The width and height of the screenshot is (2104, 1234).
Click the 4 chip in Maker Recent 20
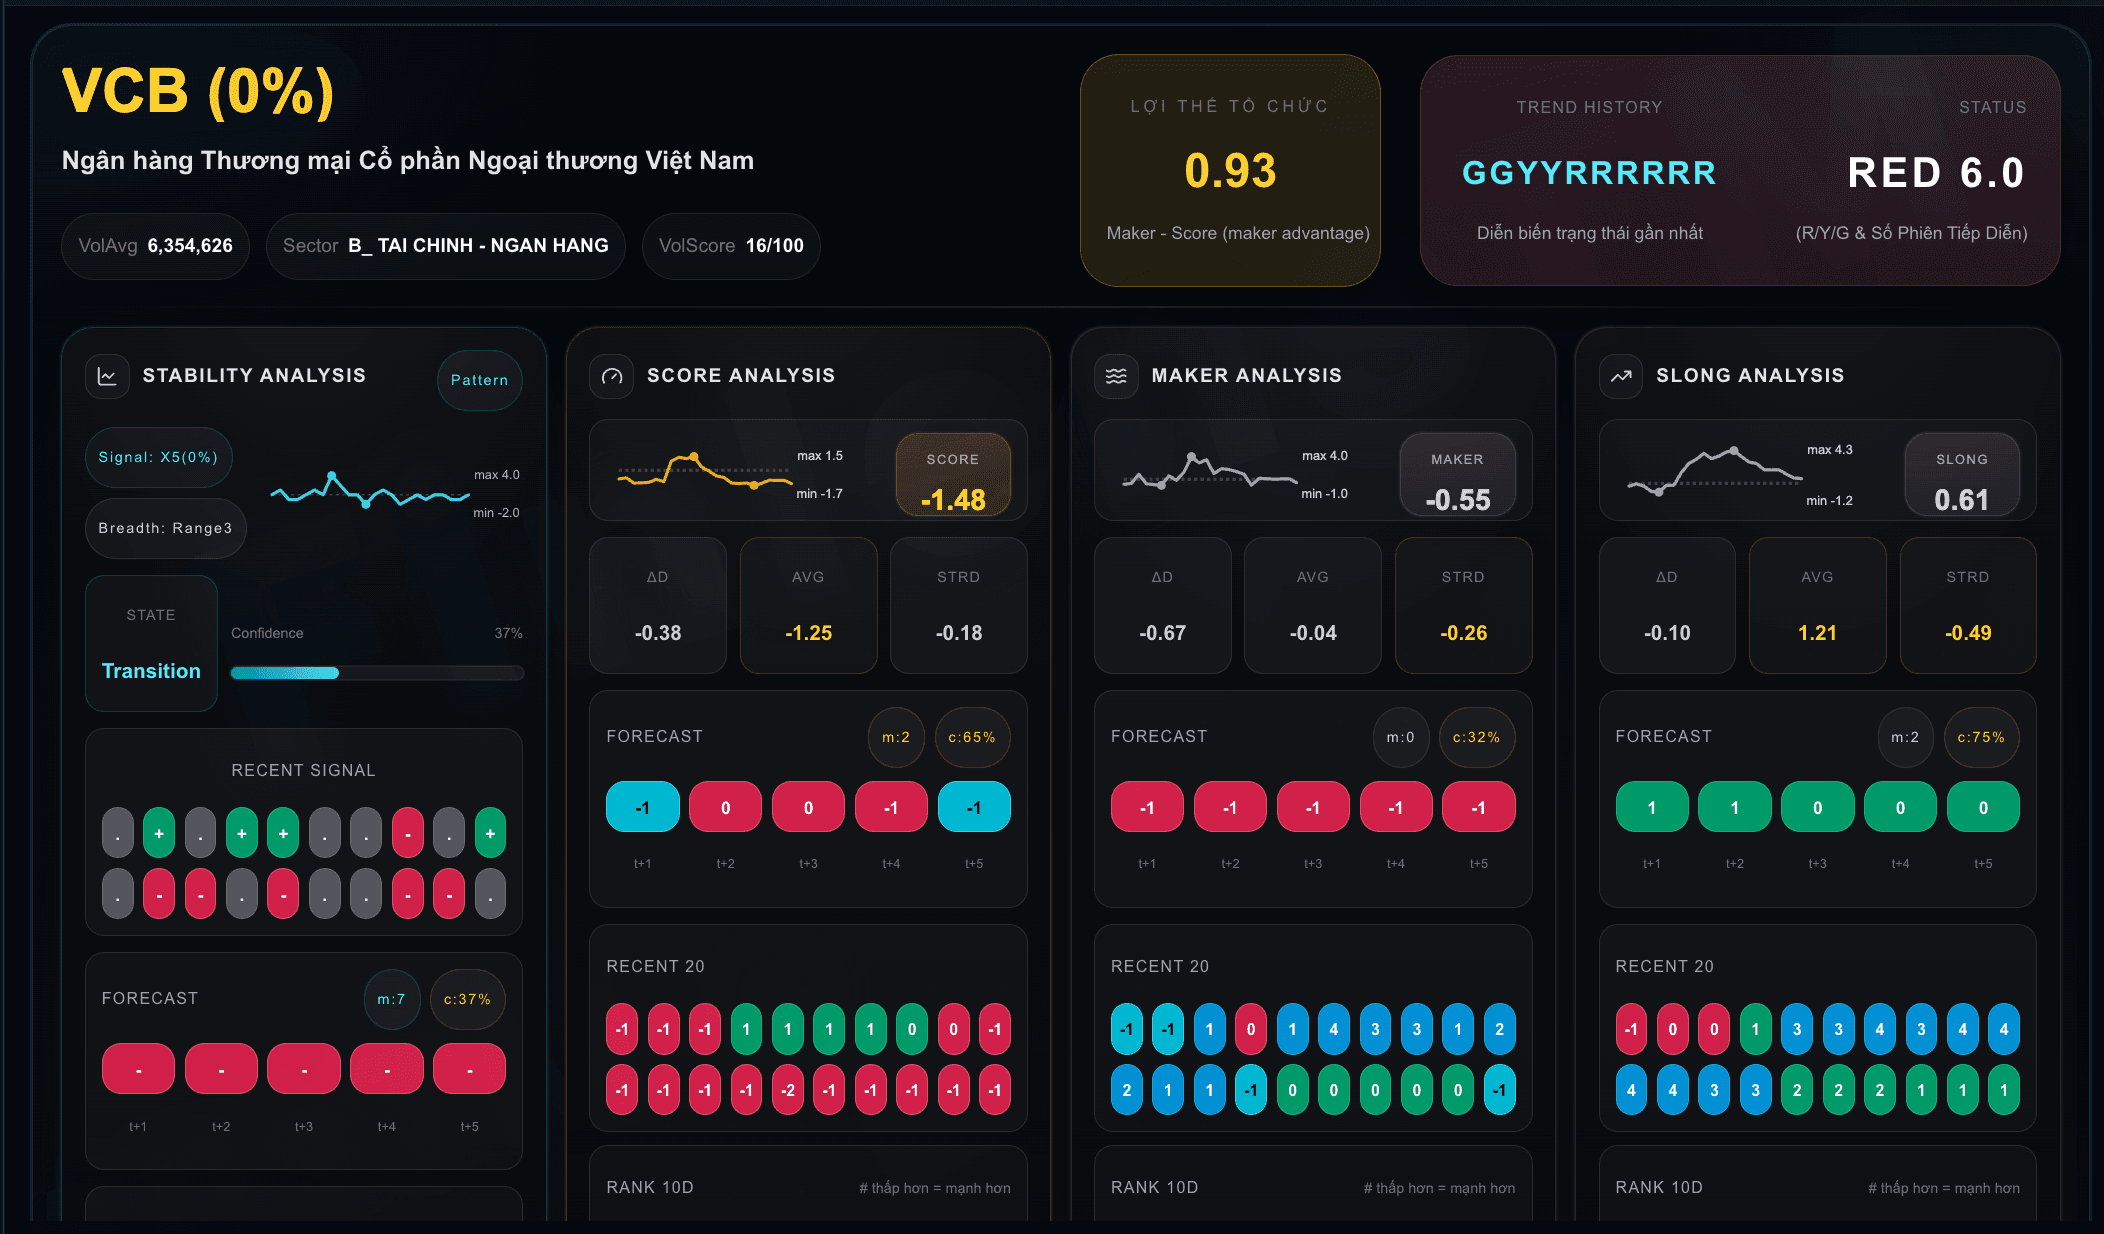pyautogui.click(x=1334, y=1029)
